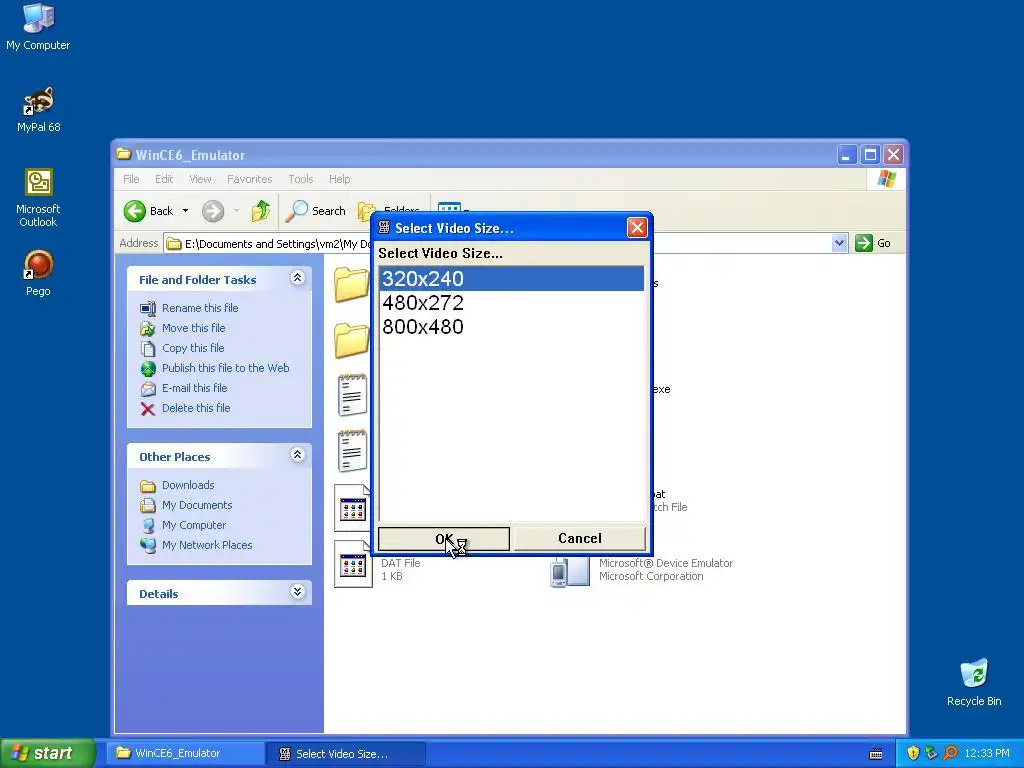The height and width of the screenshot is (768, 1024).
Task: Switch to Select Video Size taskbar button
Action: pos(347,754)
